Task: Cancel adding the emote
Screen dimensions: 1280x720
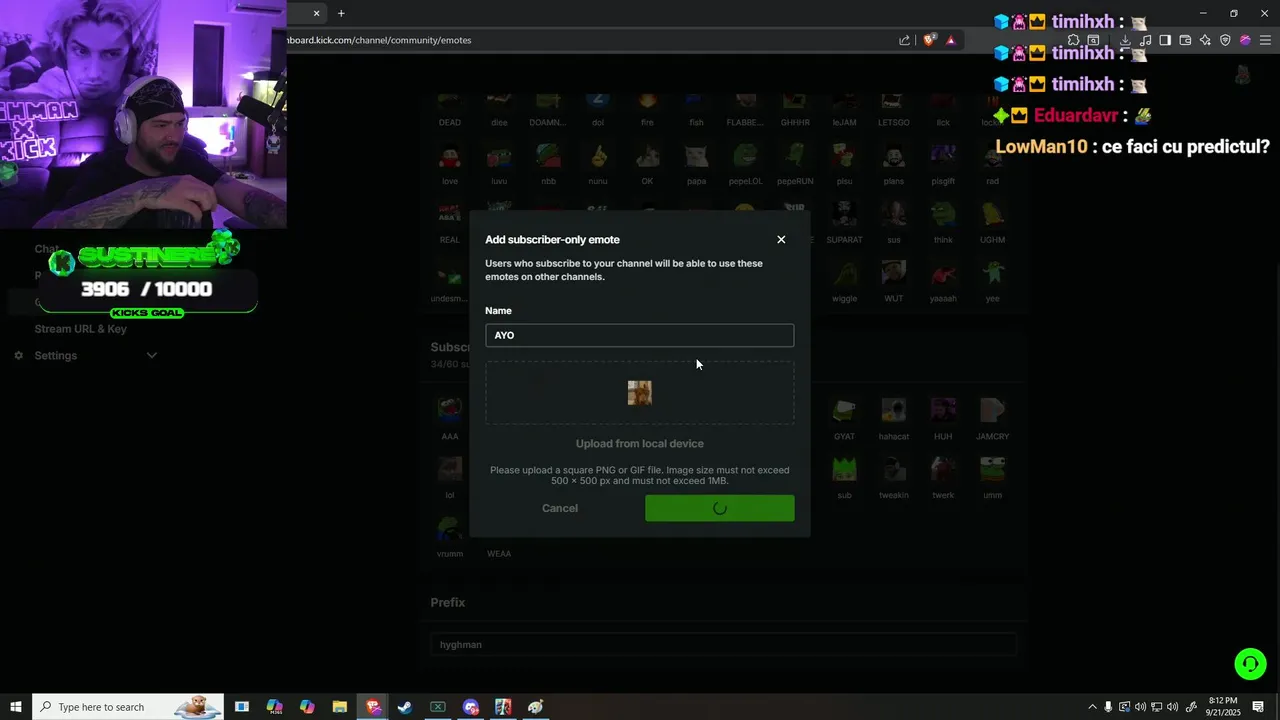Action: [x=560, y=508]
